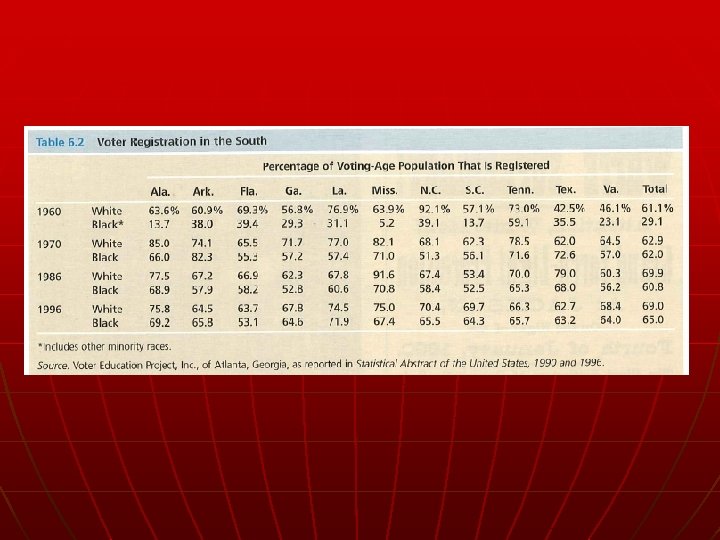
Task: Select the title 'Voter Registration in the South'
Action: coord(182,141)
